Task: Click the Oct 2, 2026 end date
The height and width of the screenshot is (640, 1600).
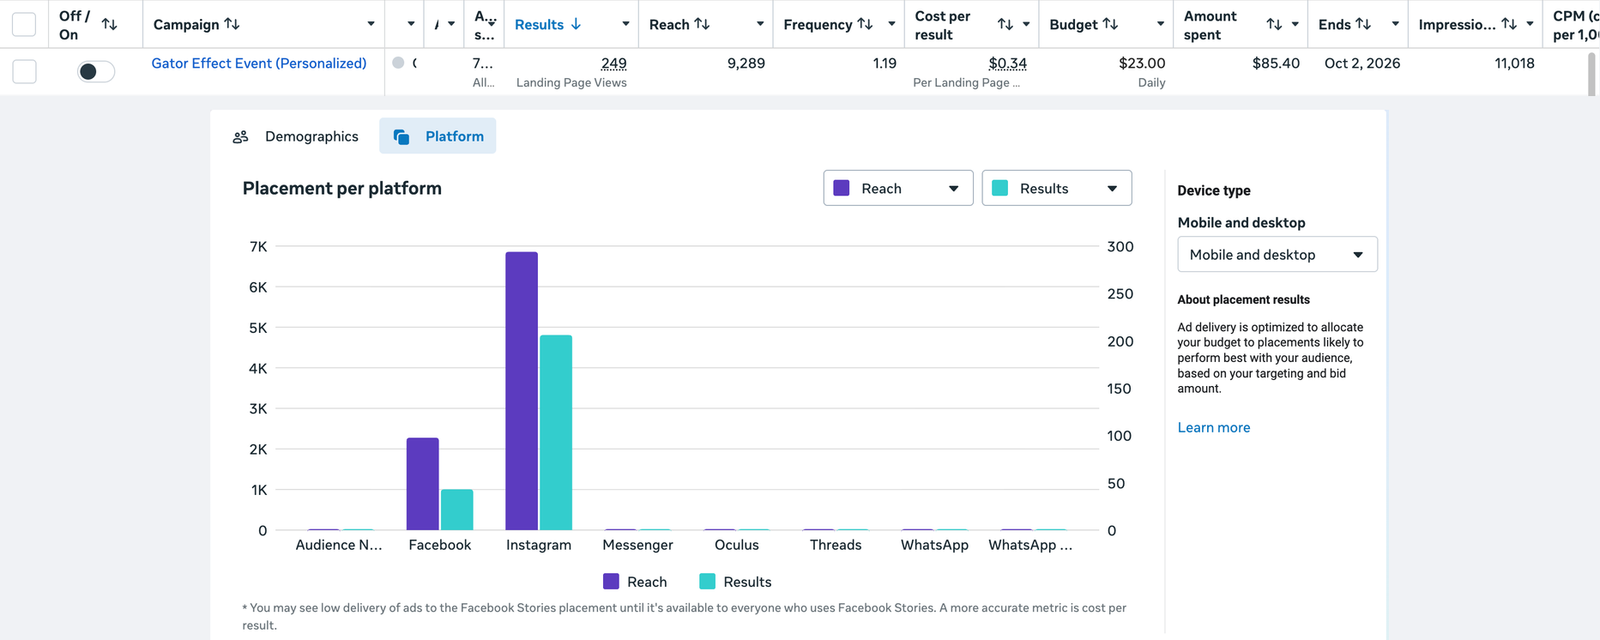Action: [x=1362, y=63]
